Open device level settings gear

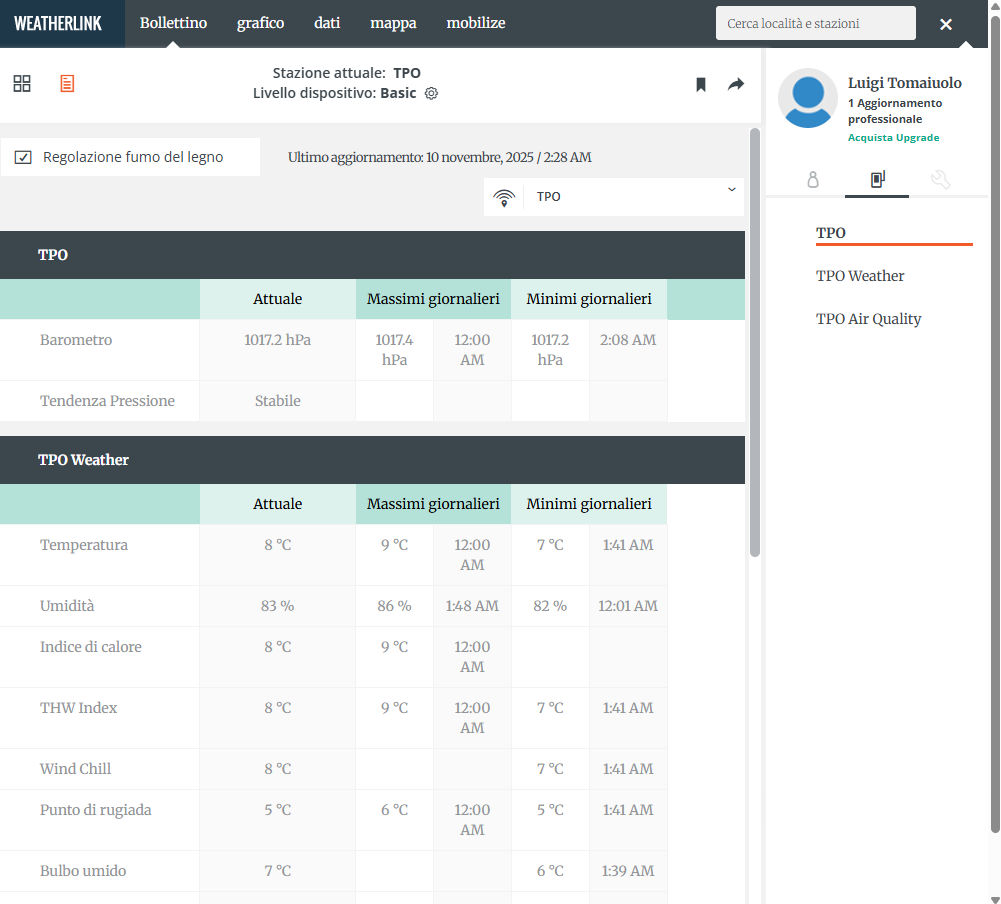432,94
